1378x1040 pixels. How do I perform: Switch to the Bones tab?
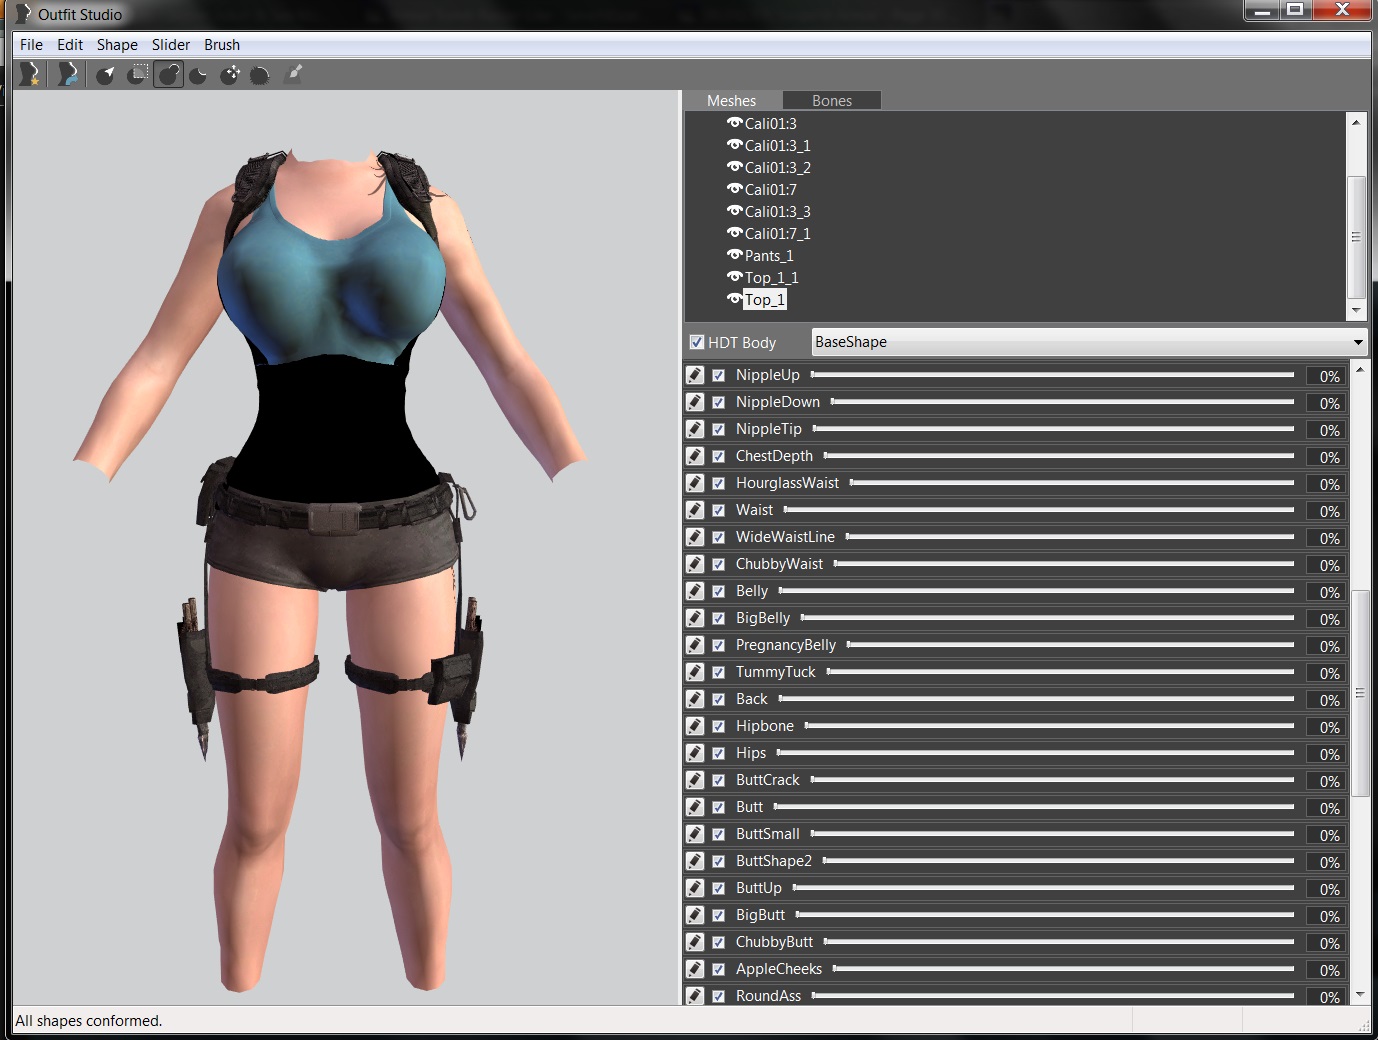[x=831, y=101]
